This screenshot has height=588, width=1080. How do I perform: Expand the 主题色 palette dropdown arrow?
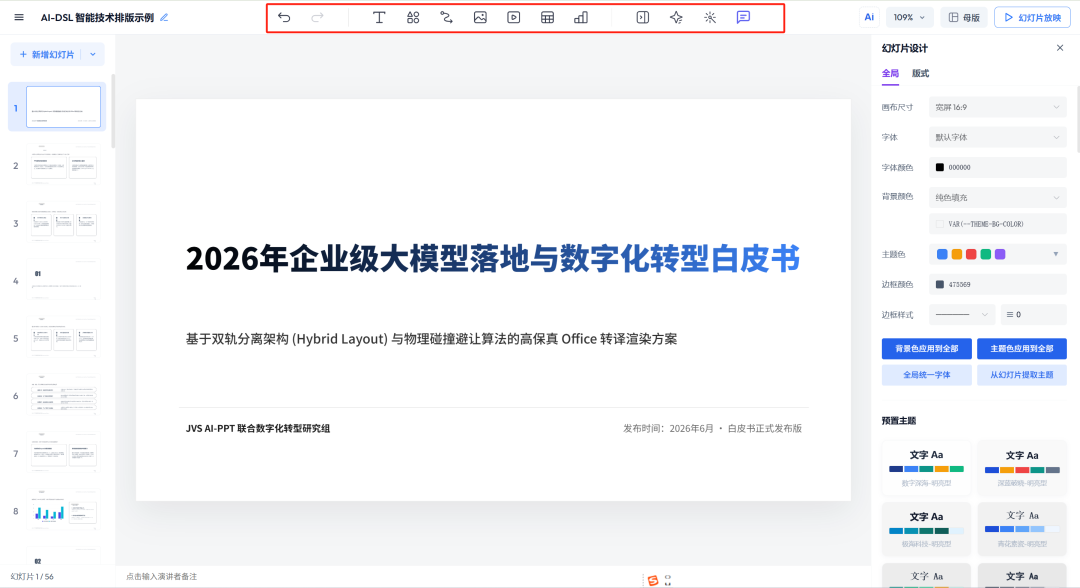pyautogui.click(x=1055, y=254)
